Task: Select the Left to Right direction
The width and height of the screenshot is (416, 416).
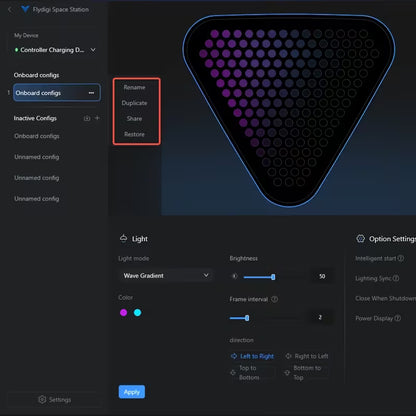Action: click(252, 356)
